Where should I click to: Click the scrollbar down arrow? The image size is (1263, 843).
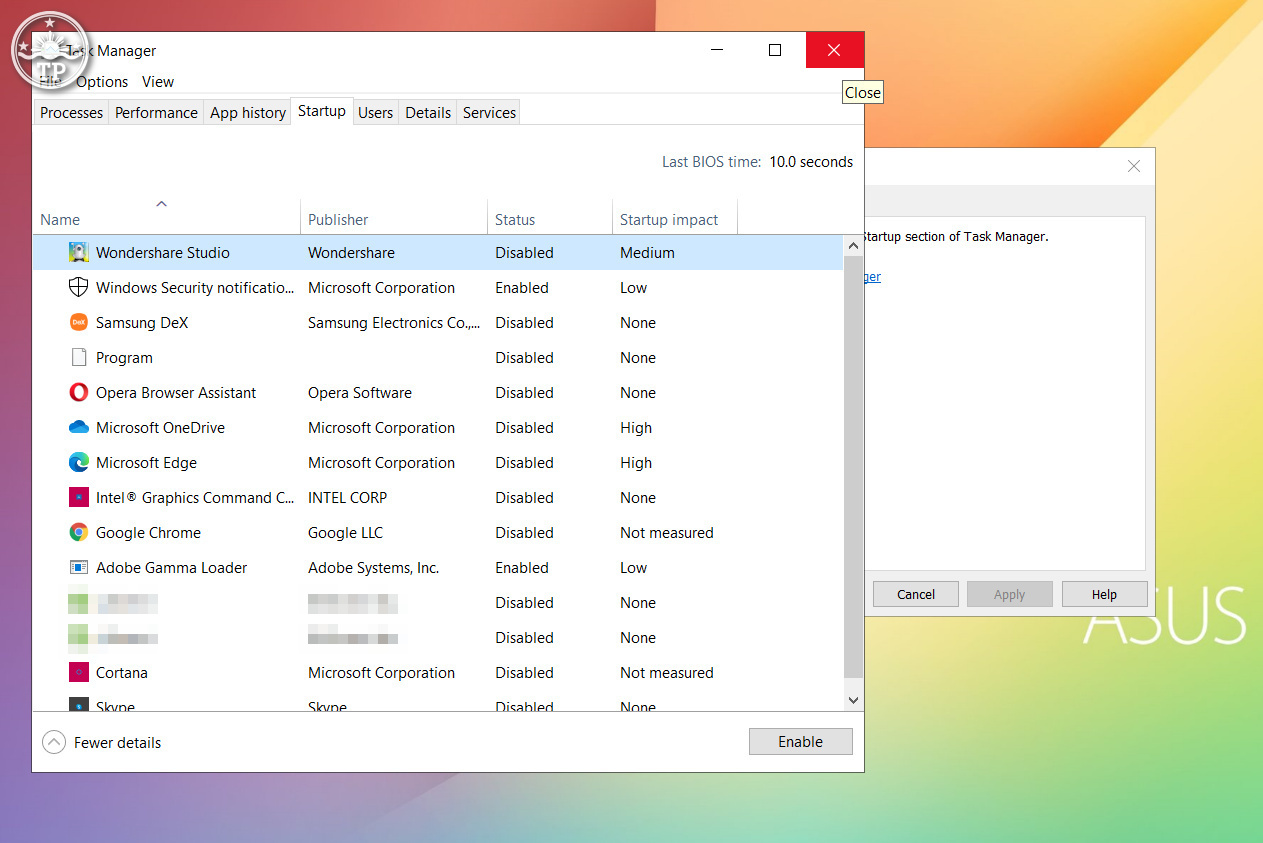(x=853, y=701)
